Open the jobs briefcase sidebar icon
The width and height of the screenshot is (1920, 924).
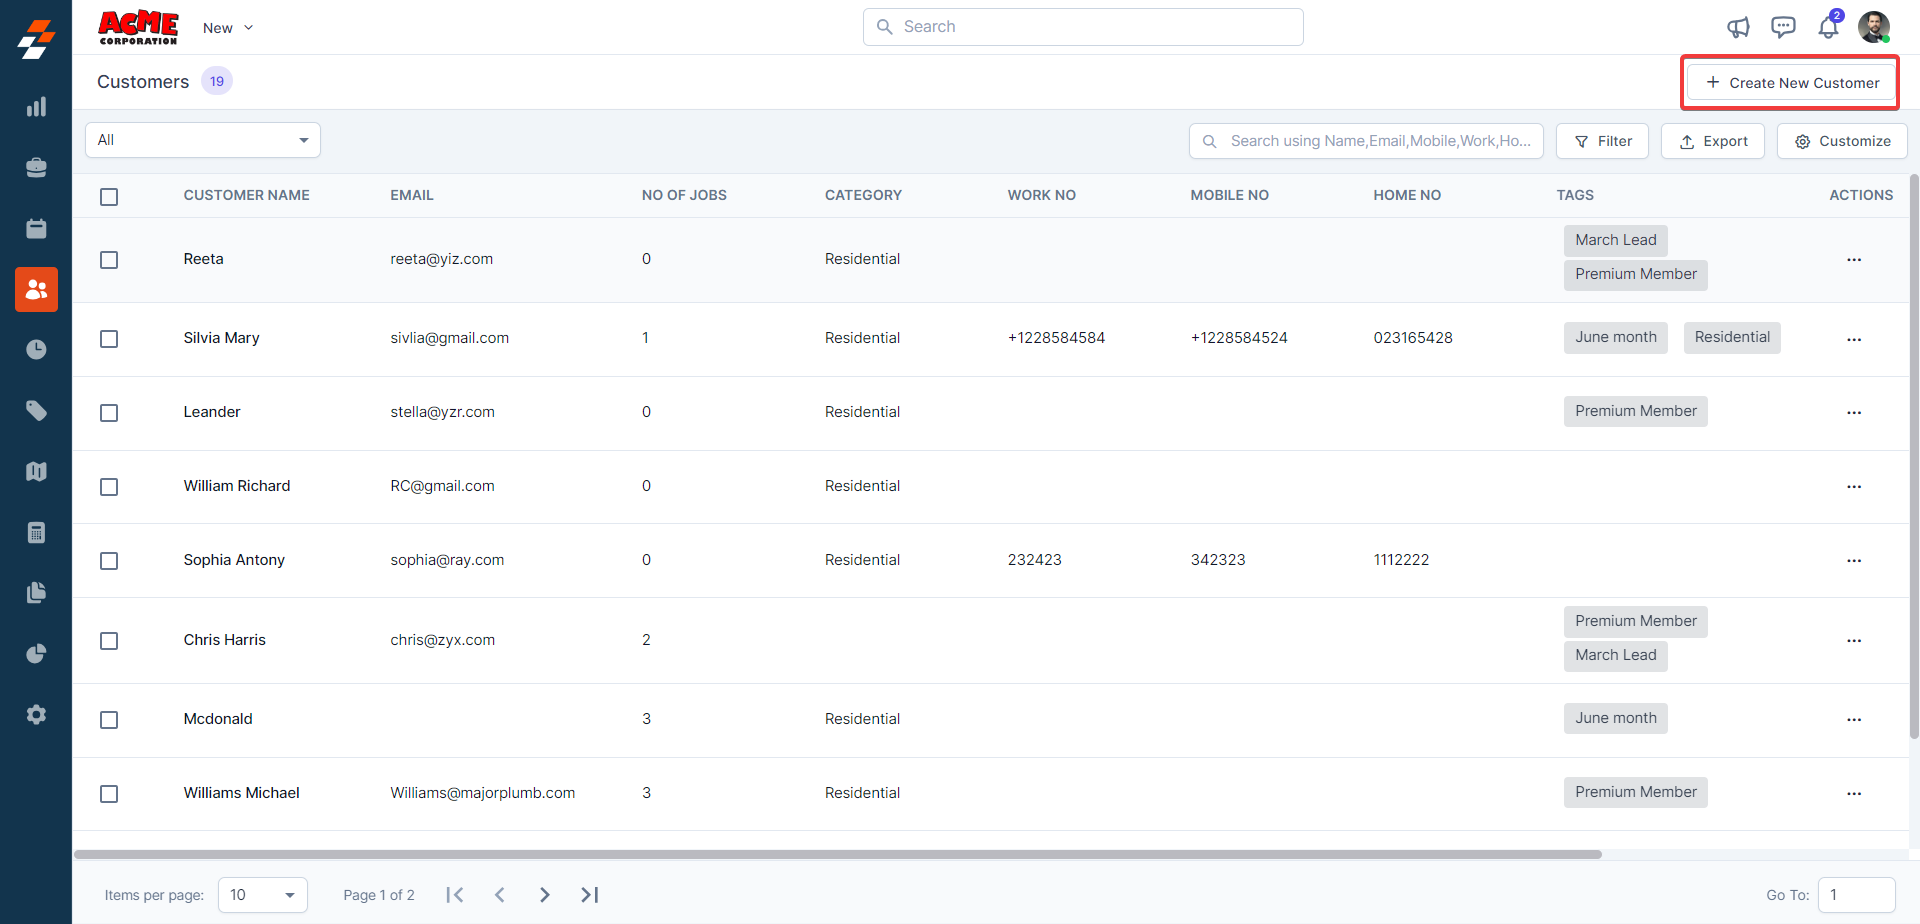36,168
